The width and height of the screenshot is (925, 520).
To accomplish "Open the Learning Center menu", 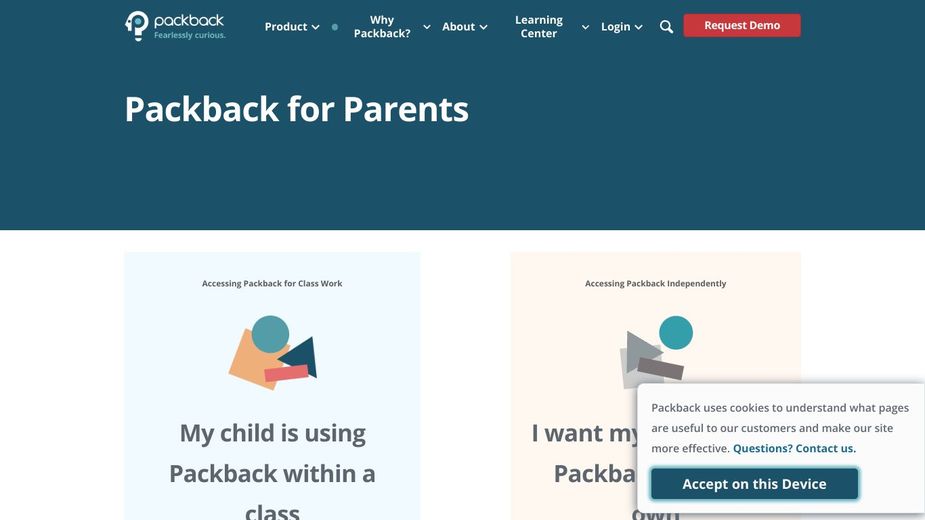I will pos(539,27).
